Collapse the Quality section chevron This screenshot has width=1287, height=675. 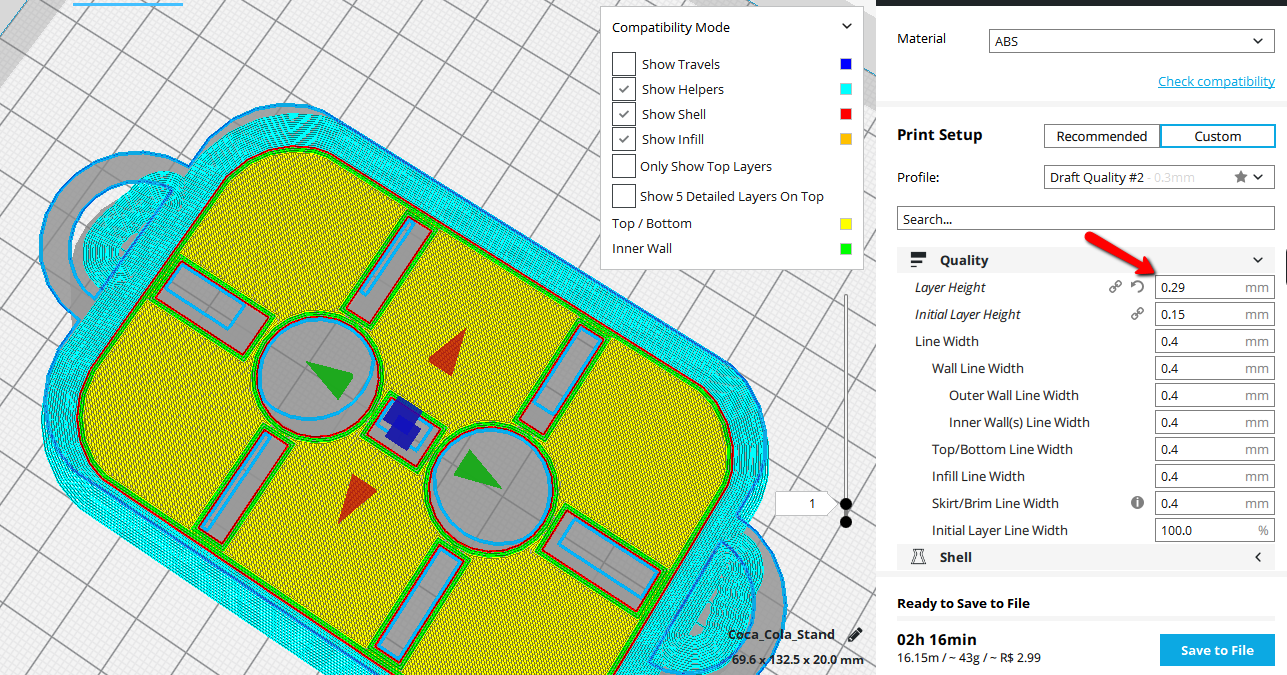[1258, 260]
